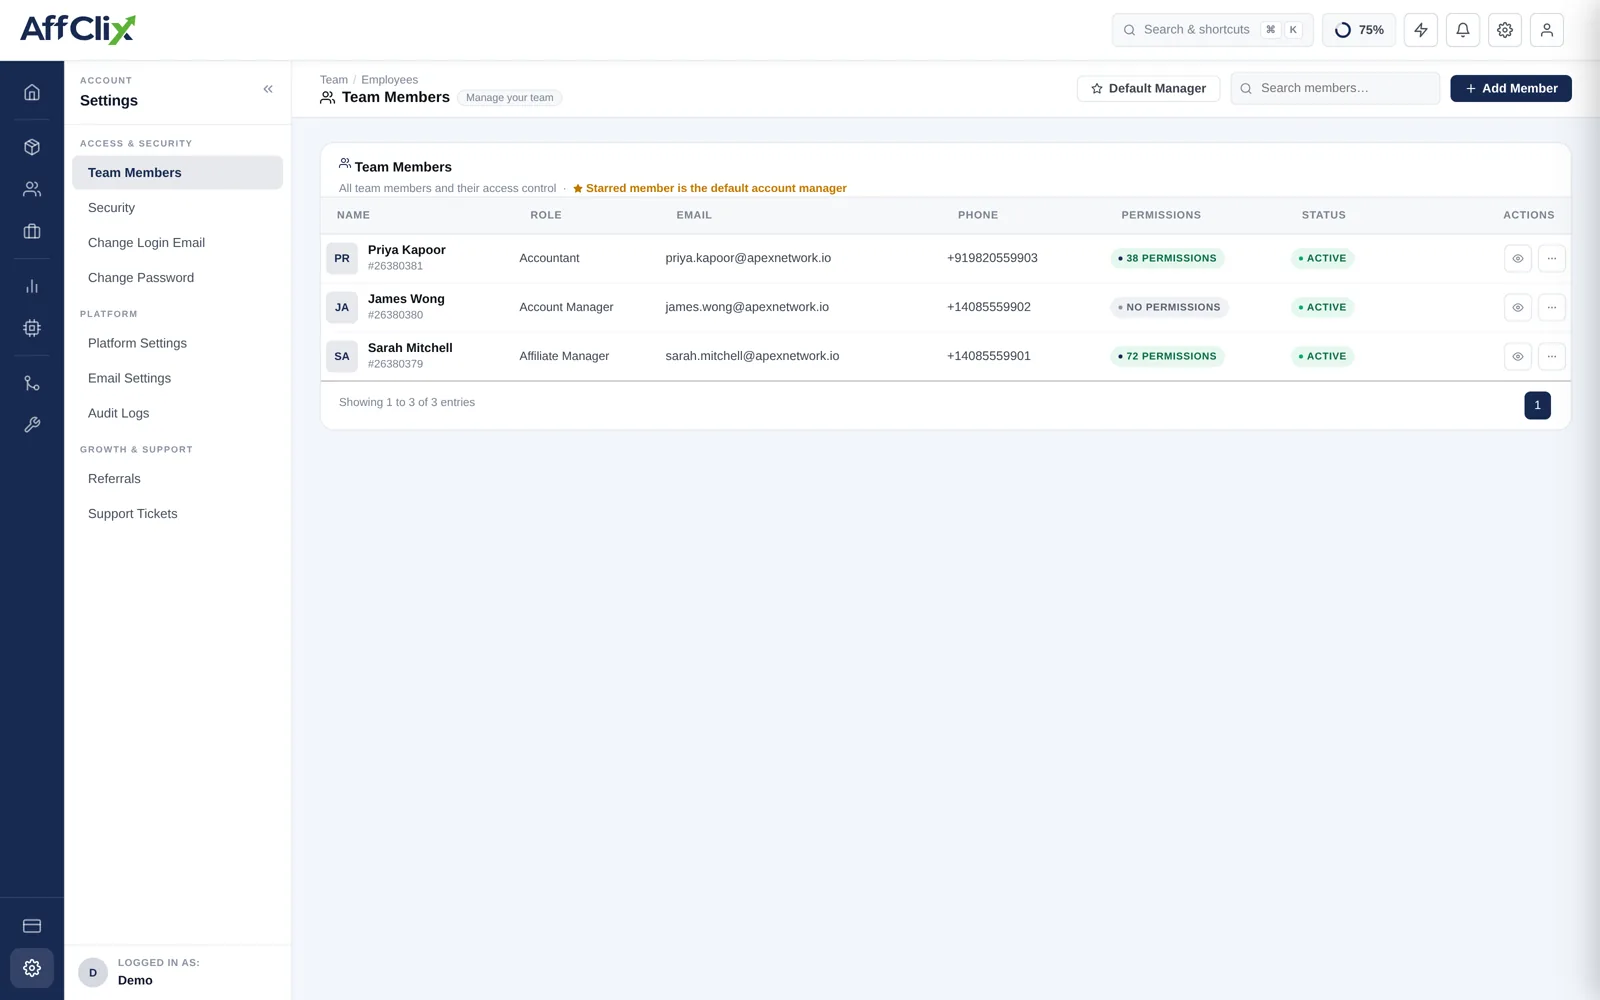Open the briefcase icon in left rail
This screenshot has height=1000, width=1600.
32,231
